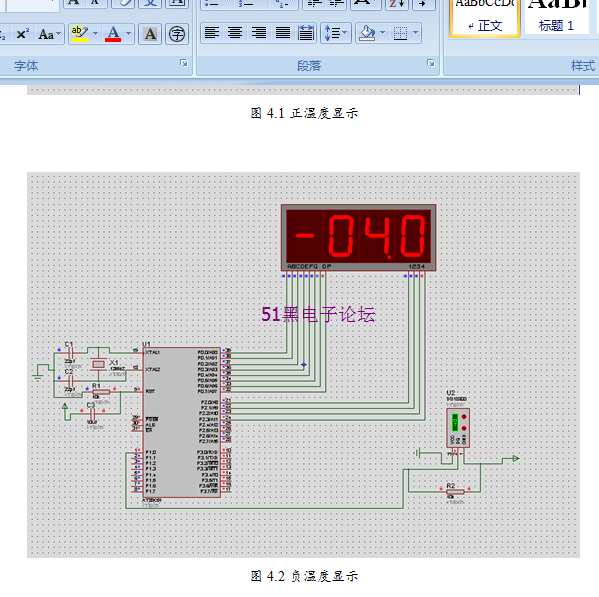
Task: Apply superscript formatting
Action: 23,34
